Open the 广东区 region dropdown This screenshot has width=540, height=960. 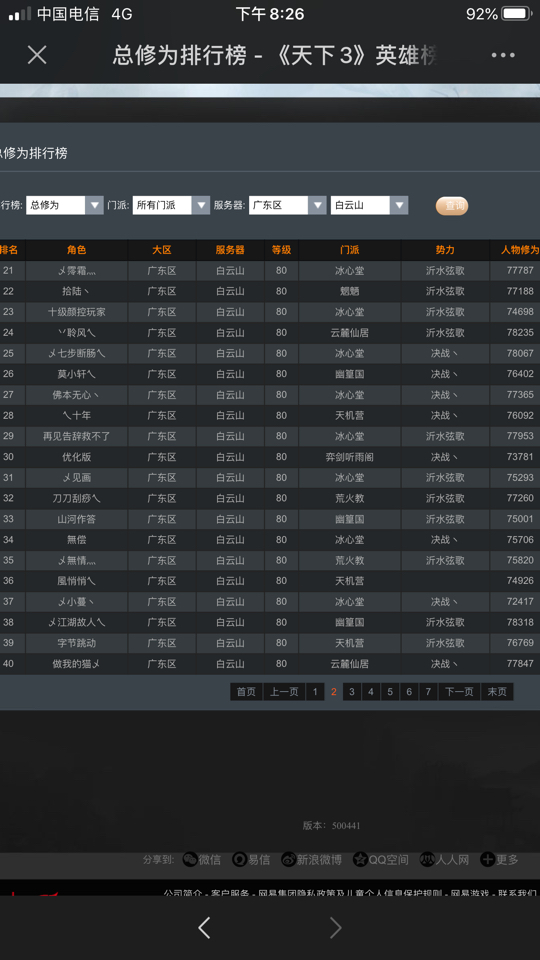coord(287,205)
